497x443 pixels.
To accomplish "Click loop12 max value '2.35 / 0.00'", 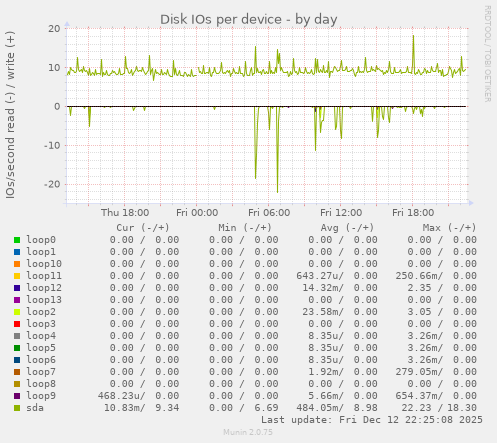I will coord(442,288).
